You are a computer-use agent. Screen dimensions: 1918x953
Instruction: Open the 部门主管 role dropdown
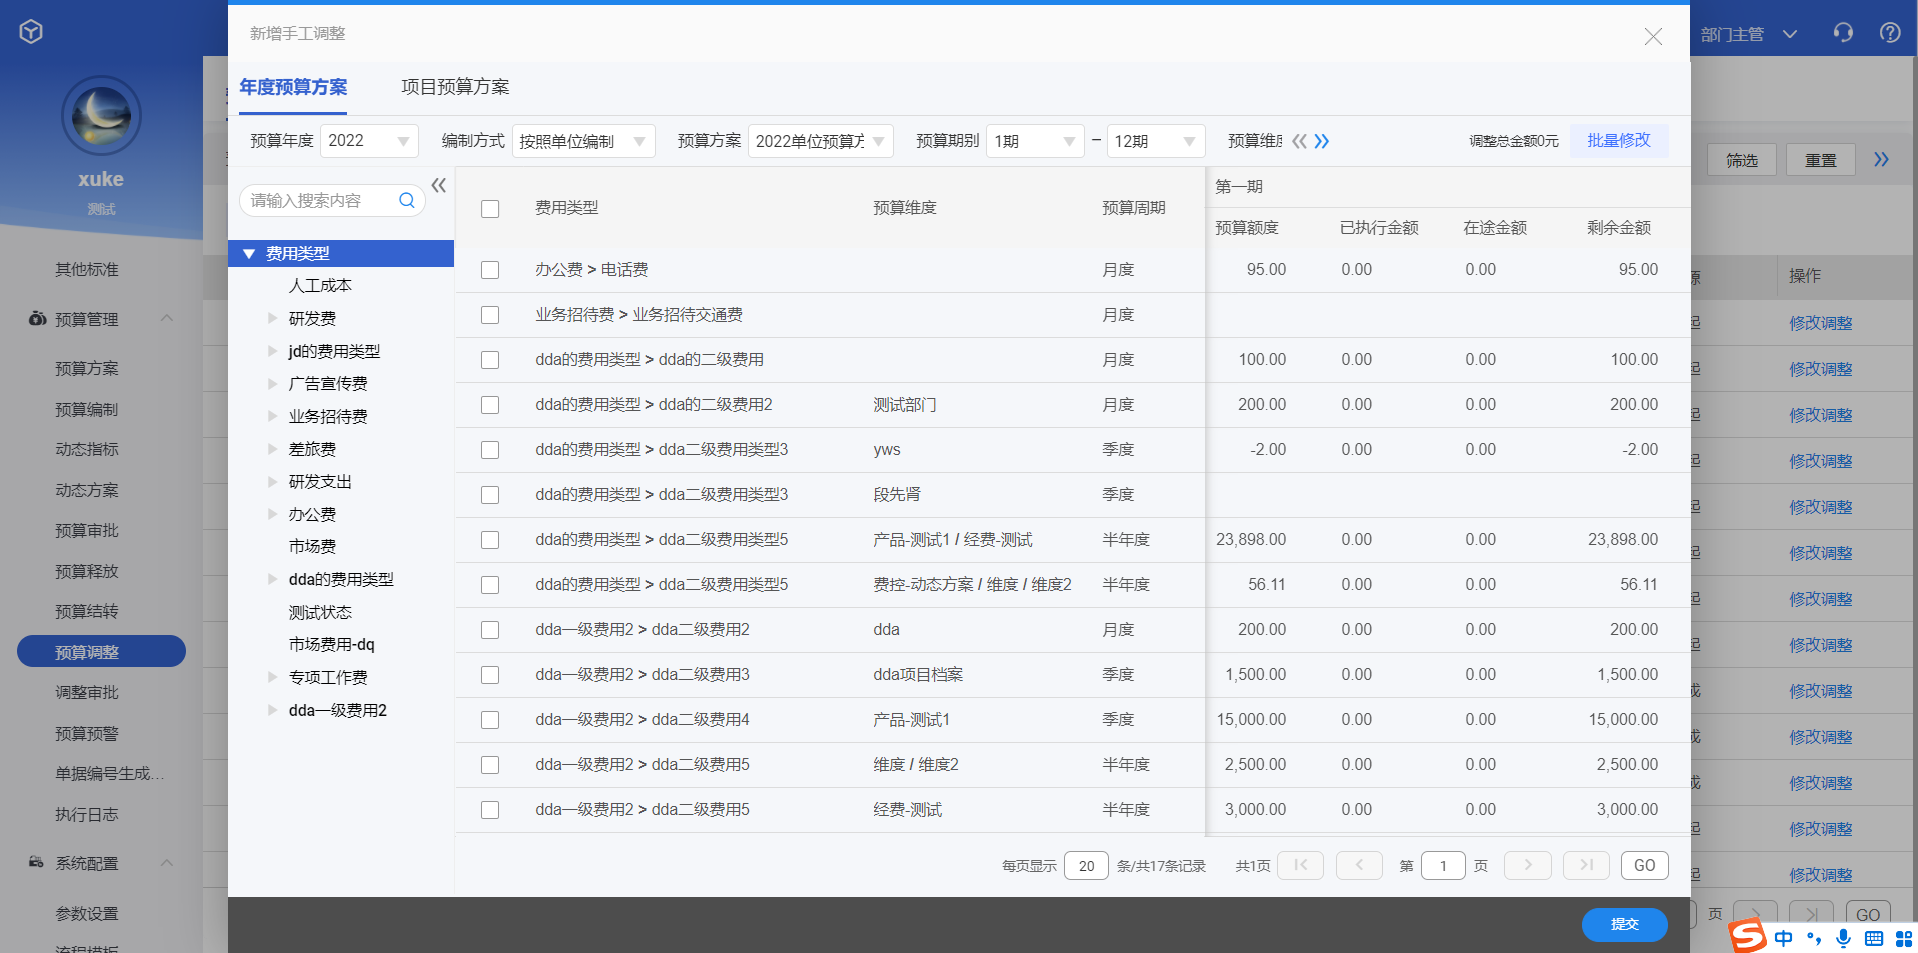[x=1749, y=34]
